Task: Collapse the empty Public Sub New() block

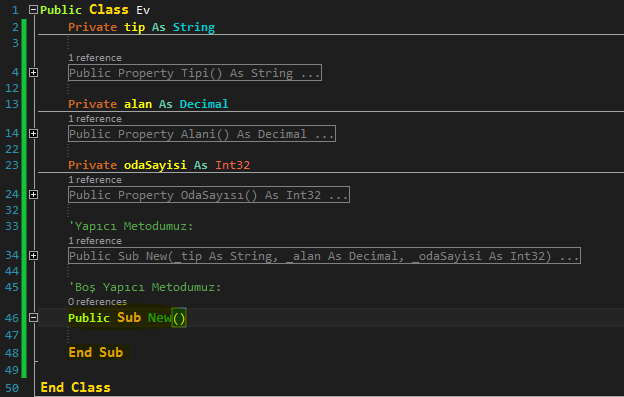Action: click(33, 317)
